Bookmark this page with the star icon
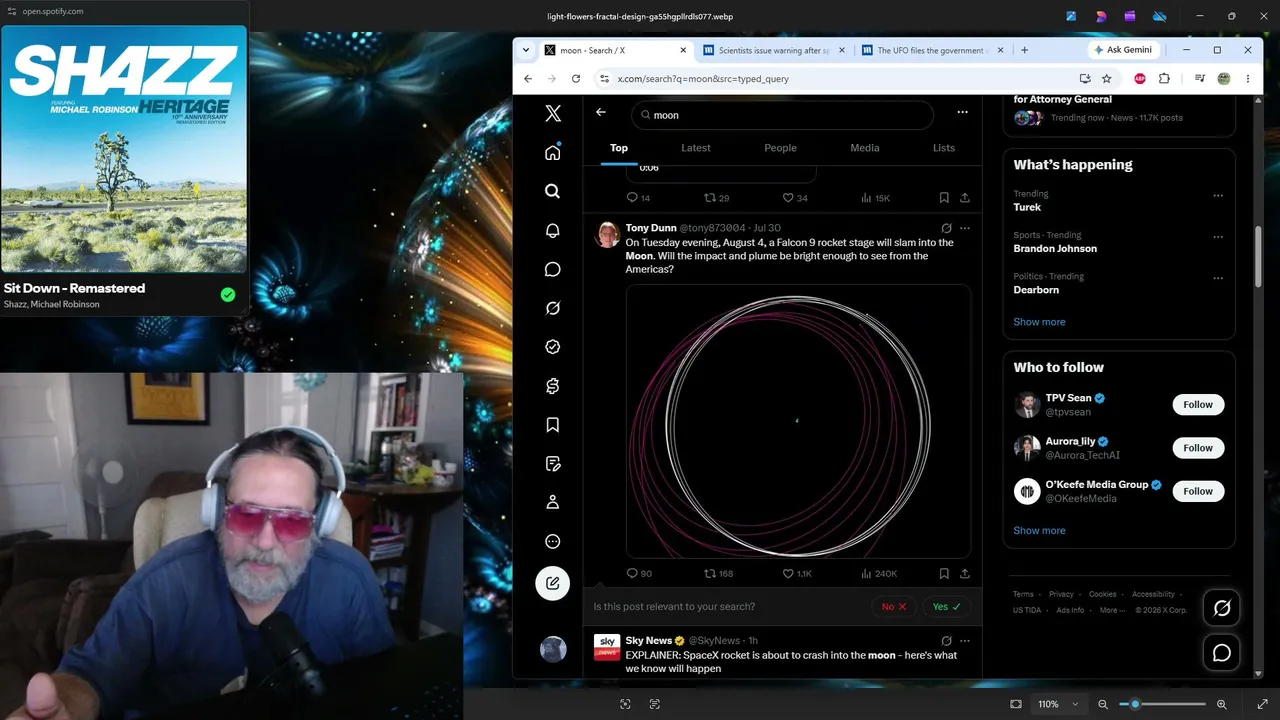The width and height of the screenshot is (1280, 720). (x=1107, y=79)
